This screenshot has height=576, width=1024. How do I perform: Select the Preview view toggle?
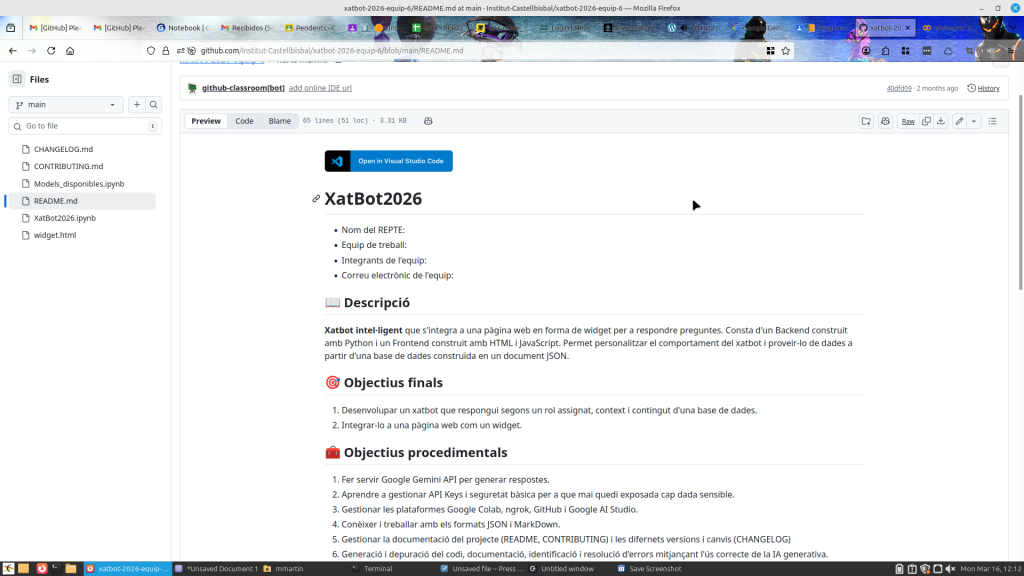[206, 121]
